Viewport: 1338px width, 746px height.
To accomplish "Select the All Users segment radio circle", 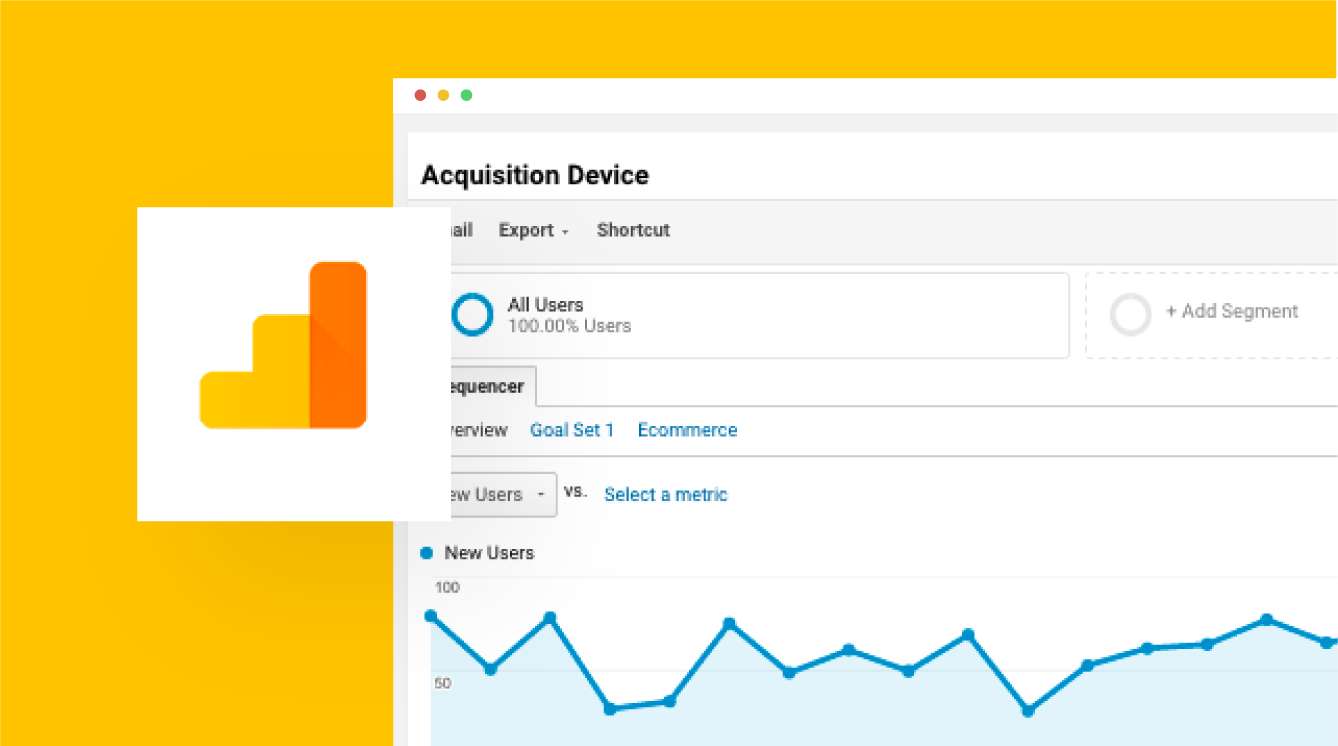I will point(471,314).
